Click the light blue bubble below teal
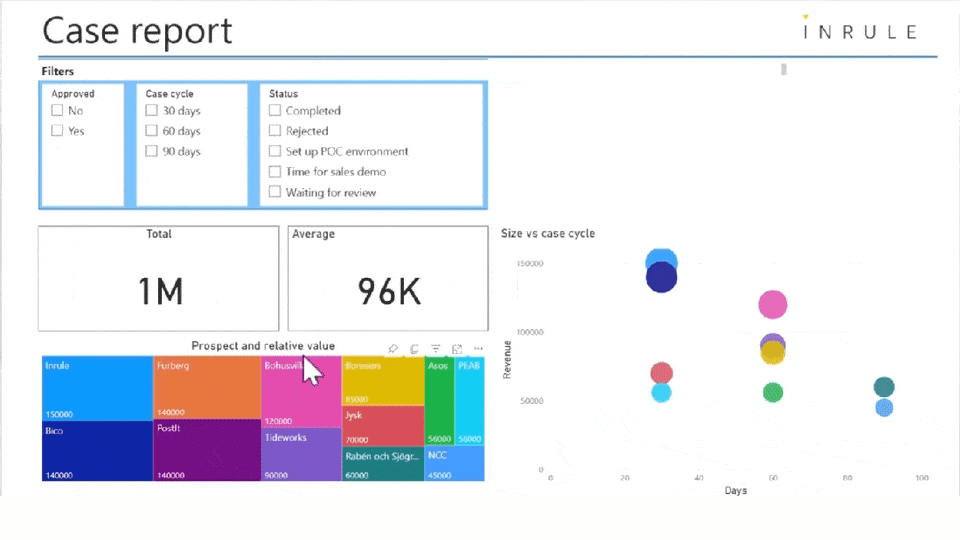The image size is (960, 540). tap(884, 408)
